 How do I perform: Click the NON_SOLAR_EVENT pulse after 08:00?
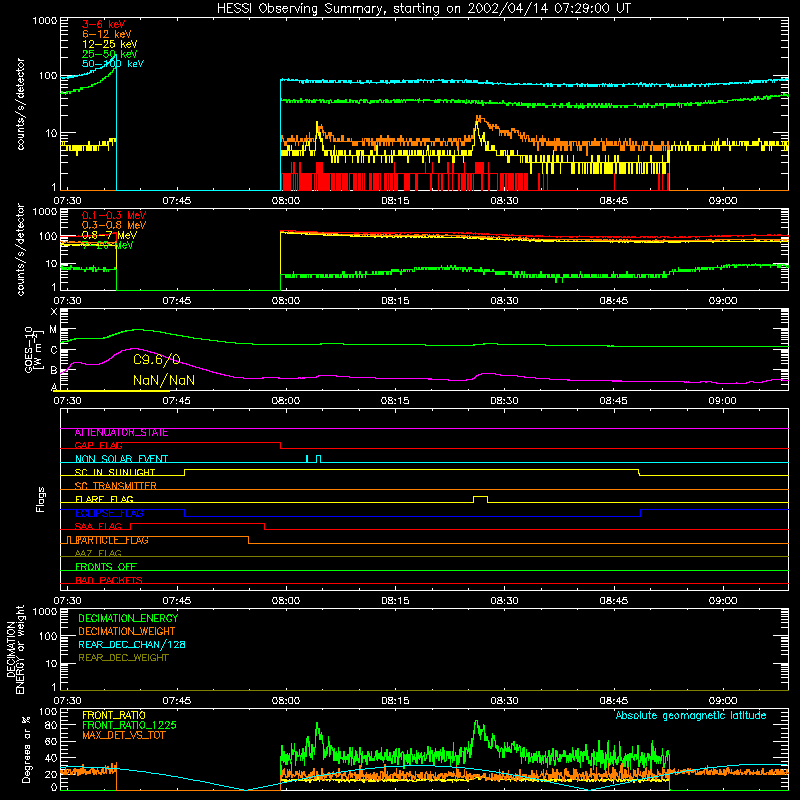tap(318, 459)
